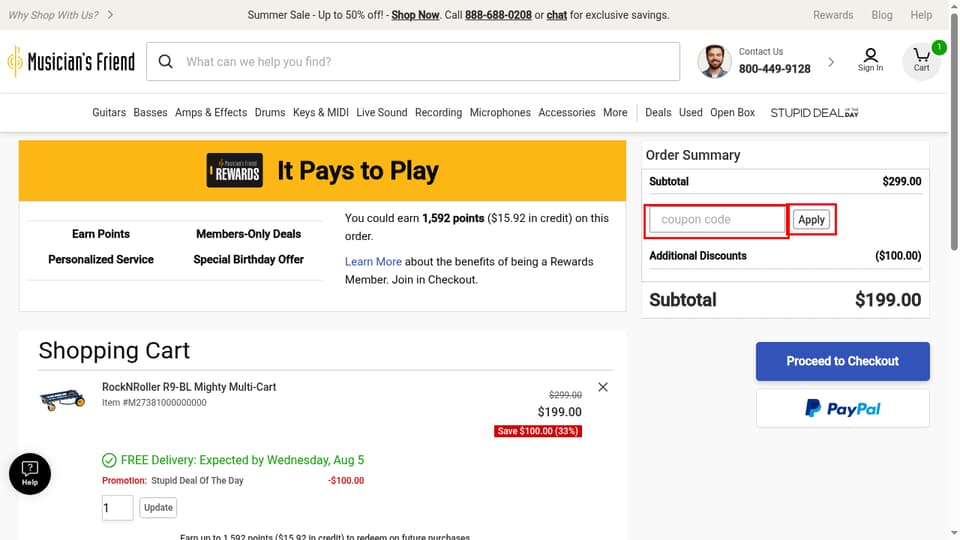Screen dimensions: 960x540
Task: Click the 800-449-9128 contact number
Action: click(774, 69)
